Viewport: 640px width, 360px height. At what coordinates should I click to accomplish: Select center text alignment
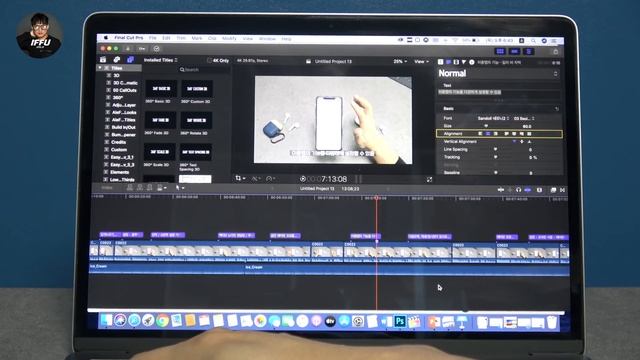coord(488,134)
